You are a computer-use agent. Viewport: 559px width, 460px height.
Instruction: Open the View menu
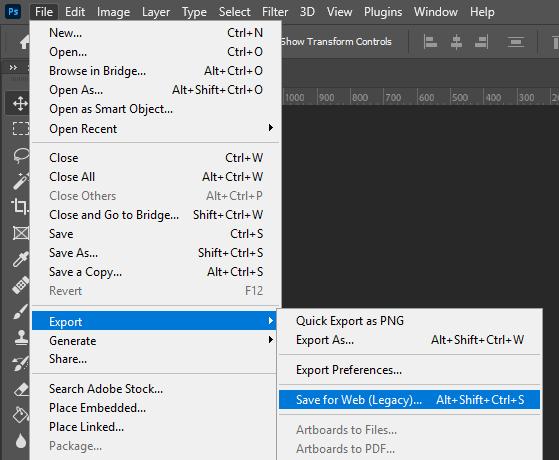coord(339,12)
